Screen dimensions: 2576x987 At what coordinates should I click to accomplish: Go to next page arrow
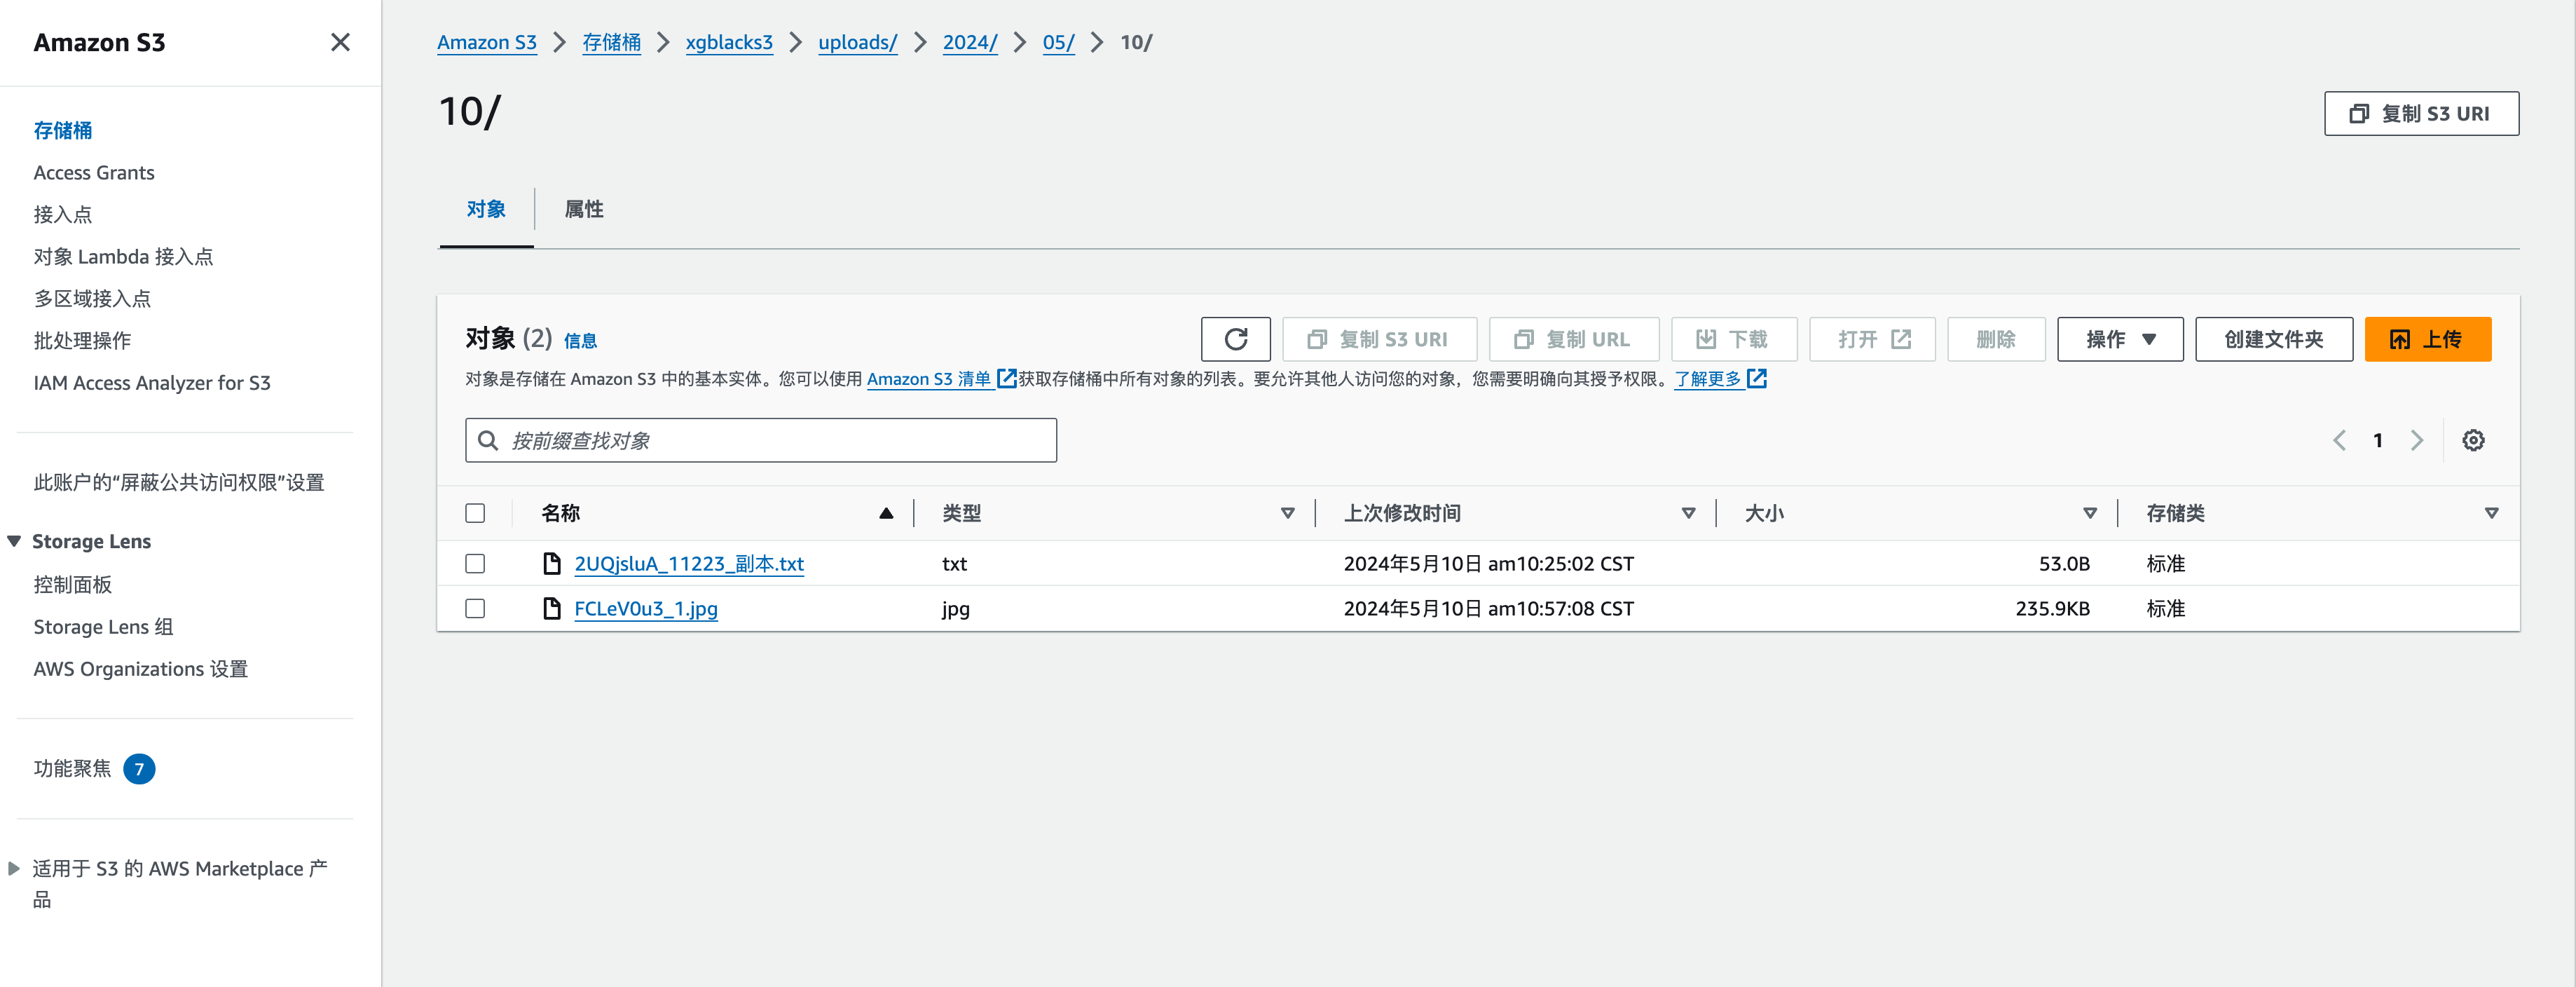point(2417,440)
